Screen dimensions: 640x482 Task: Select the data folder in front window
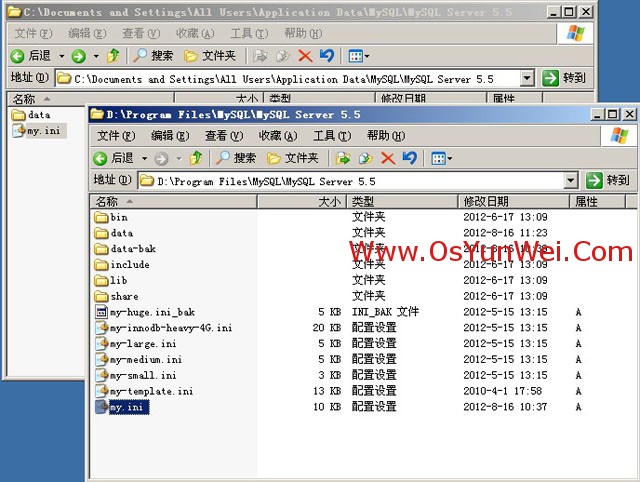click(114, 233)
